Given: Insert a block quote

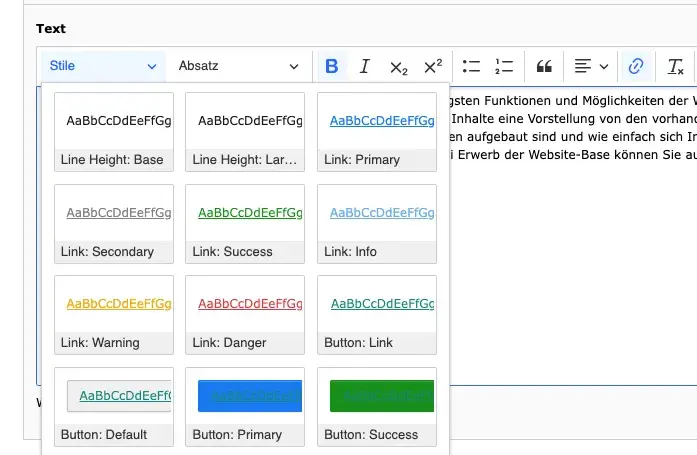Looking at the screenshot, I should (x=545, y=67).
